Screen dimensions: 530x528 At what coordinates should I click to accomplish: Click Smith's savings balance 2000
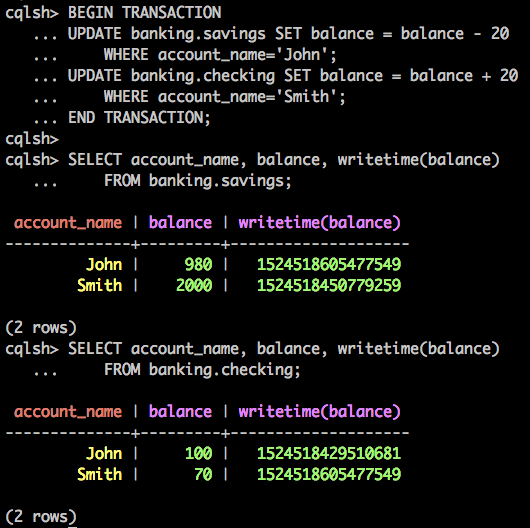coord(194,285)
